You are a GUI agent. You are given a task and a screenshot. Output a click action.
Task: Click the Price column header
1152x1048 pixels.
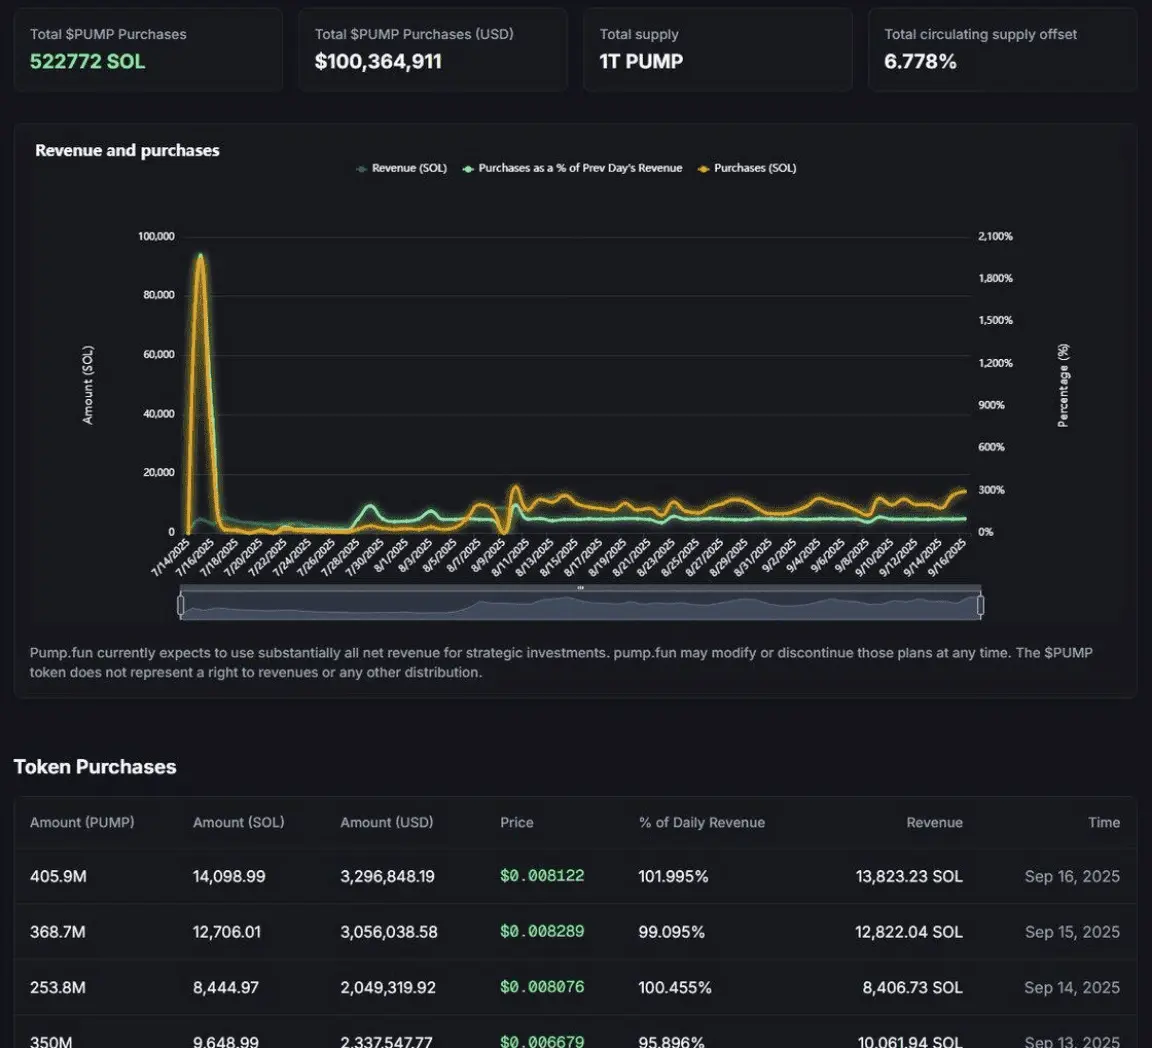(x=516, y=822)
